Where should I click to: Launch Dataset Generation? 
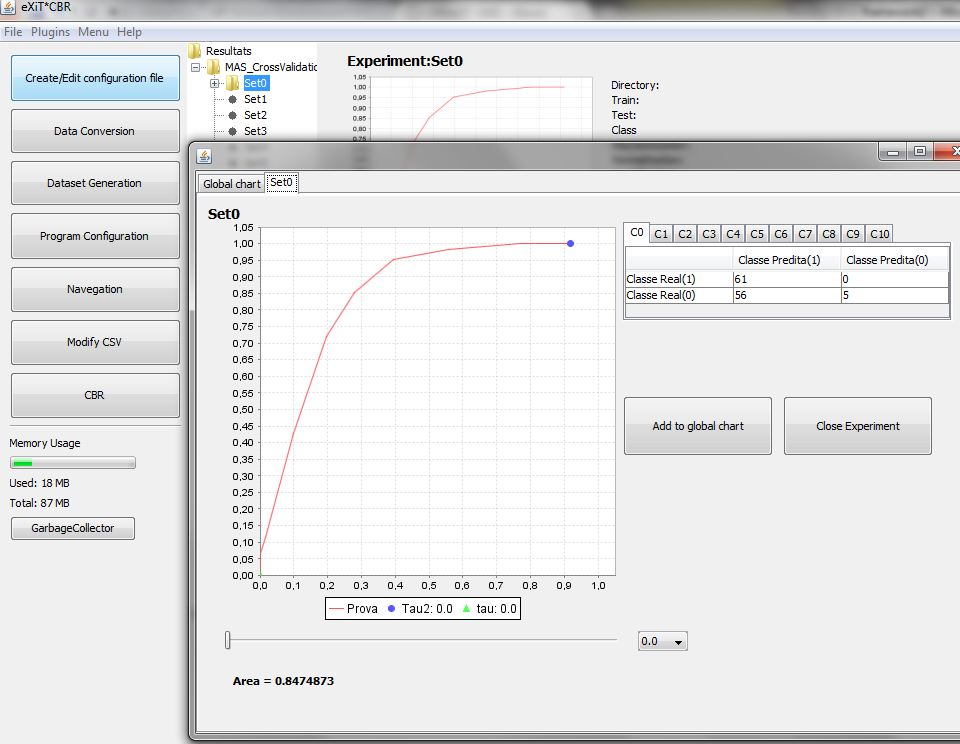click(95, 183)
